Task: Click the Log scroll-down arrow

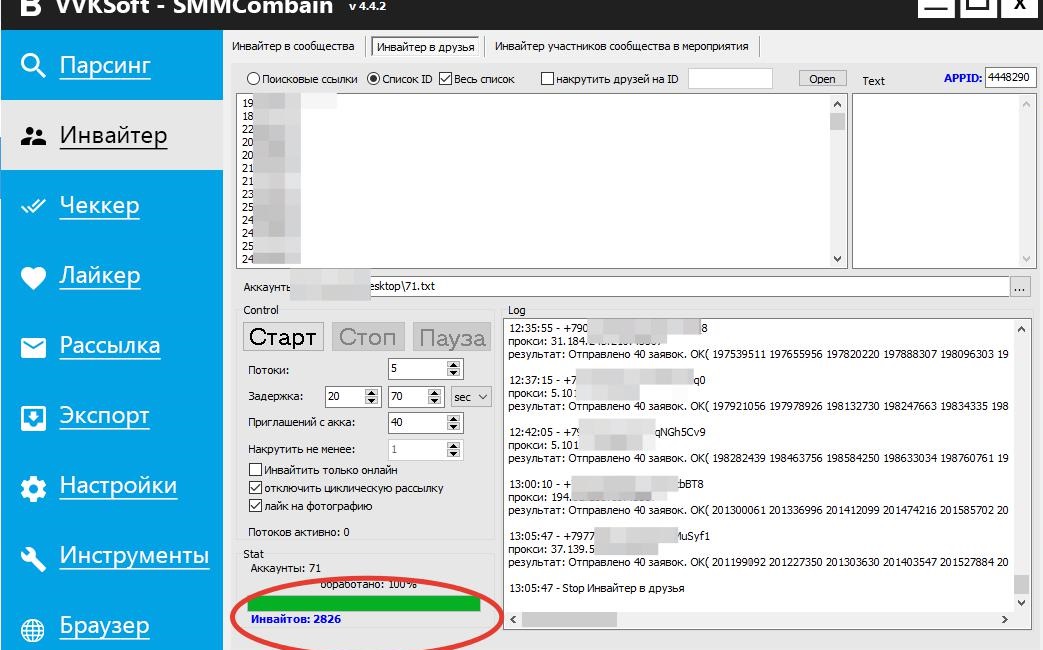Action: pyautogui.click(x=1022, y=603)
